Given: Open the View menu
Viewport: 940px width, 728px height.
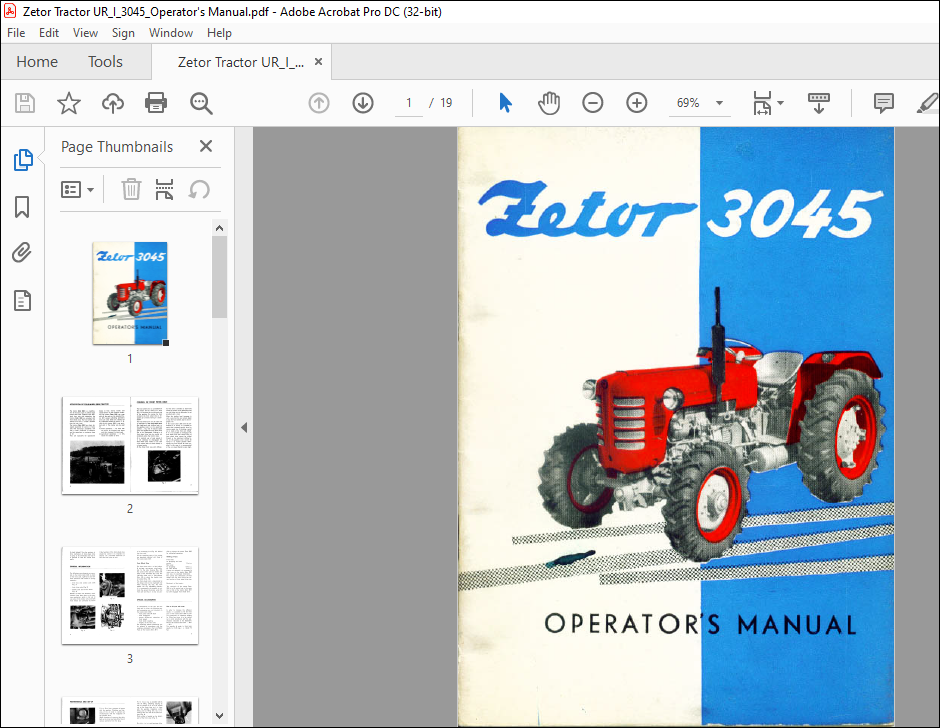Looking at the screenshot, I should point(85,33).
